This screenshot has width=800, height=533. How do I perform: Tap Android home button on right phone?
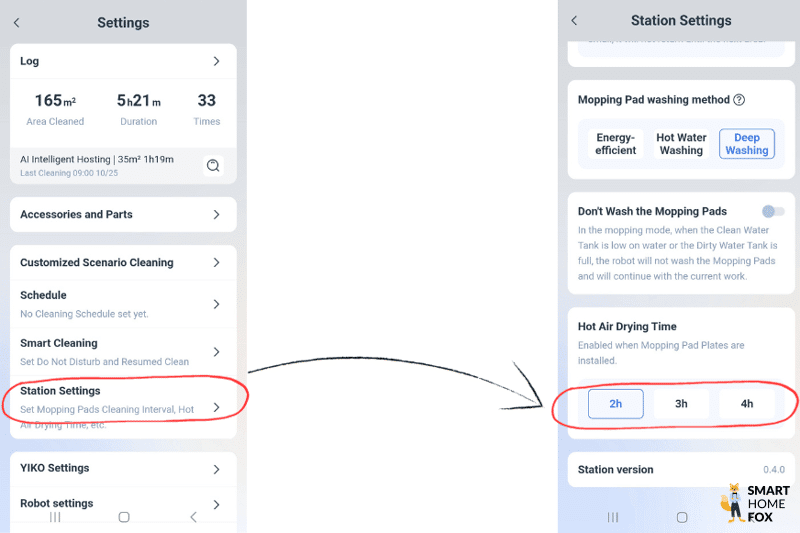(682, 517)
